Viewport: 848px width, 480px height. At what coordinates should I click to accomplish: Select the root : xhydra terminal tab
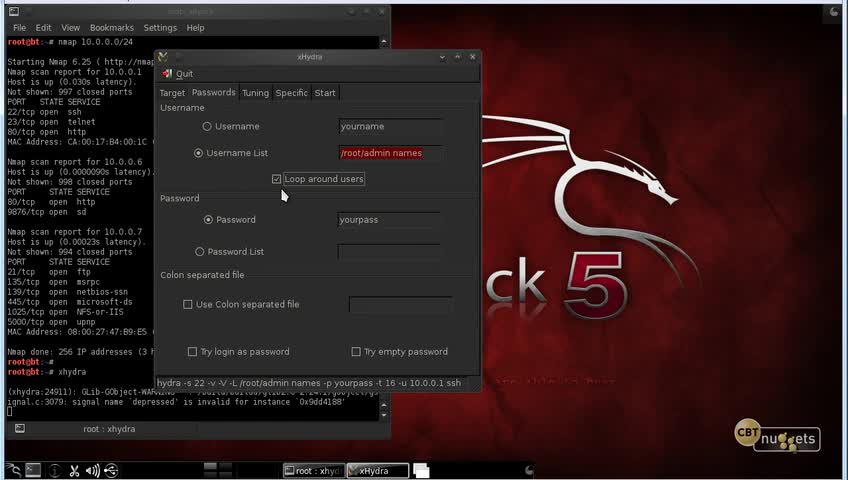tap(109, 429)
